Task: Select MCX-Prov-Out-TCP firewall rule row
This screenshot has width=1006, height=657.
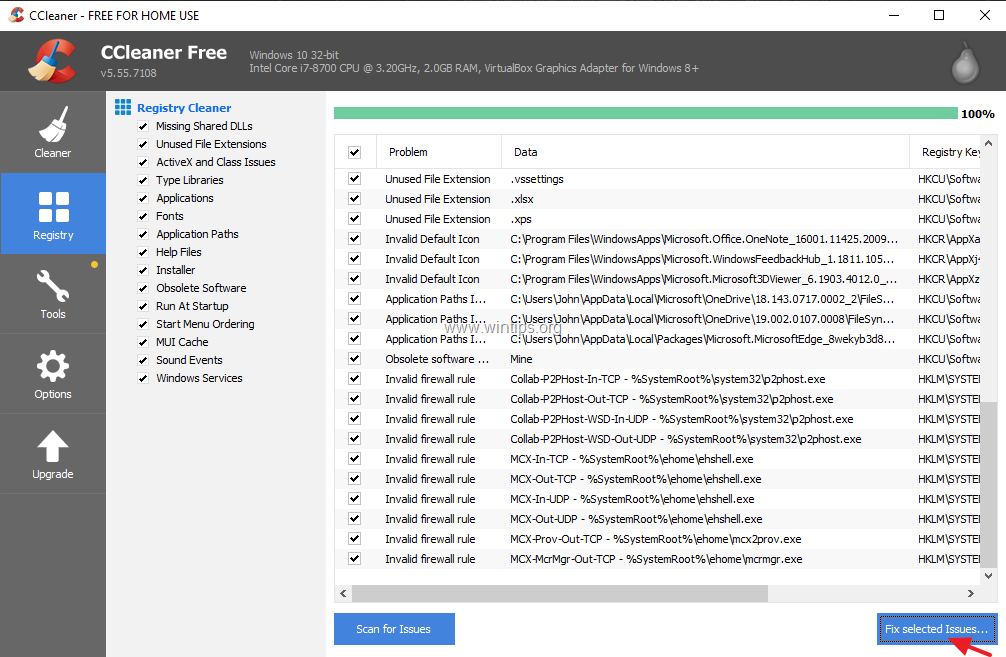Action: pos(658,538)
